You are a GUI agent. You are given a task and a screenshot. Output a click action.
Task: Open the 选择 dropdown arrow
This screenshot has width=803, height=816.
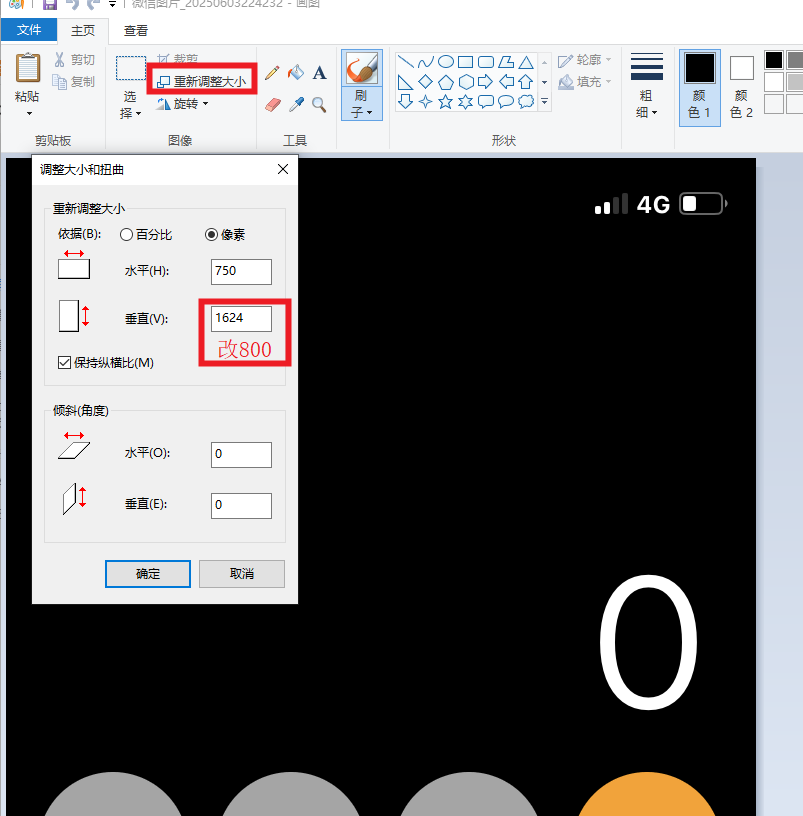[x=138, y=113]
